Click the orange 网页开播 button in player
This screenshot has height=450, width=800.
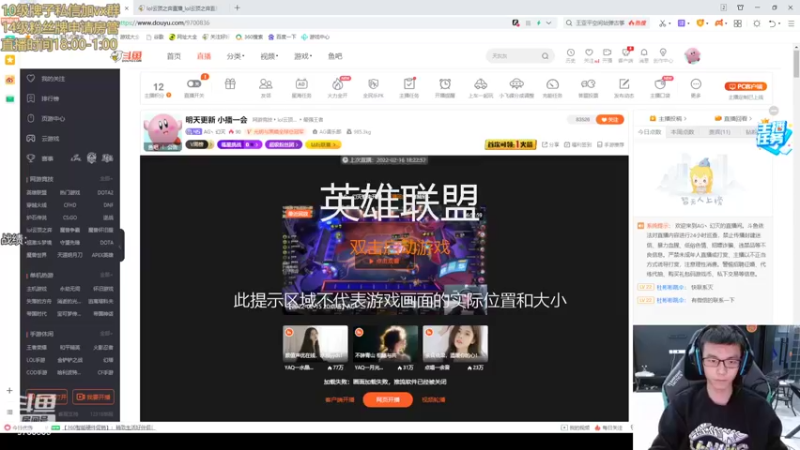click(x=388, y=399)
